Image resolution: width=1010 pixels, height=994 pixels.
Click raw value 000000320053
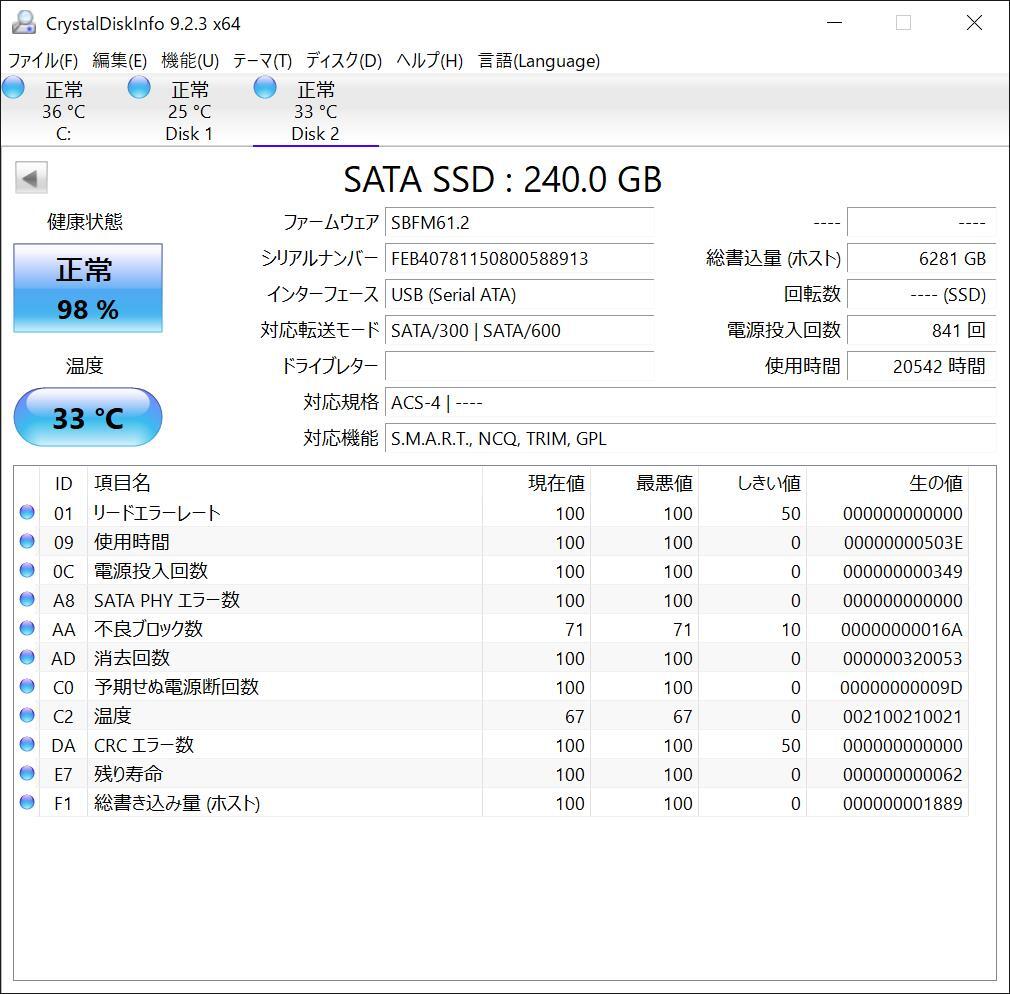[x=902, y=658]
